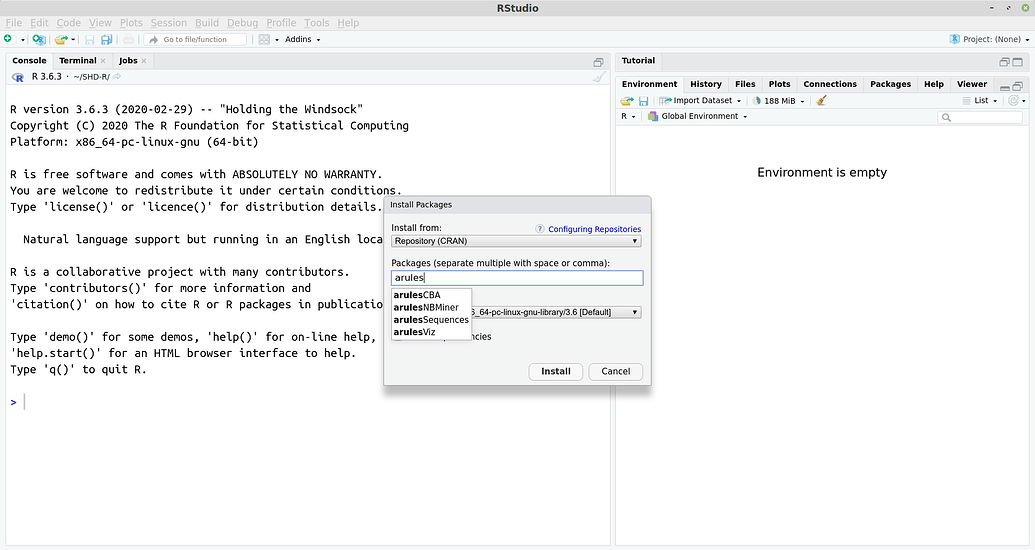Image resolution: width=1035 pixels, height=550 pixels.
Task: Open the R language dropdown in Environment
Action: coord(628,116)
